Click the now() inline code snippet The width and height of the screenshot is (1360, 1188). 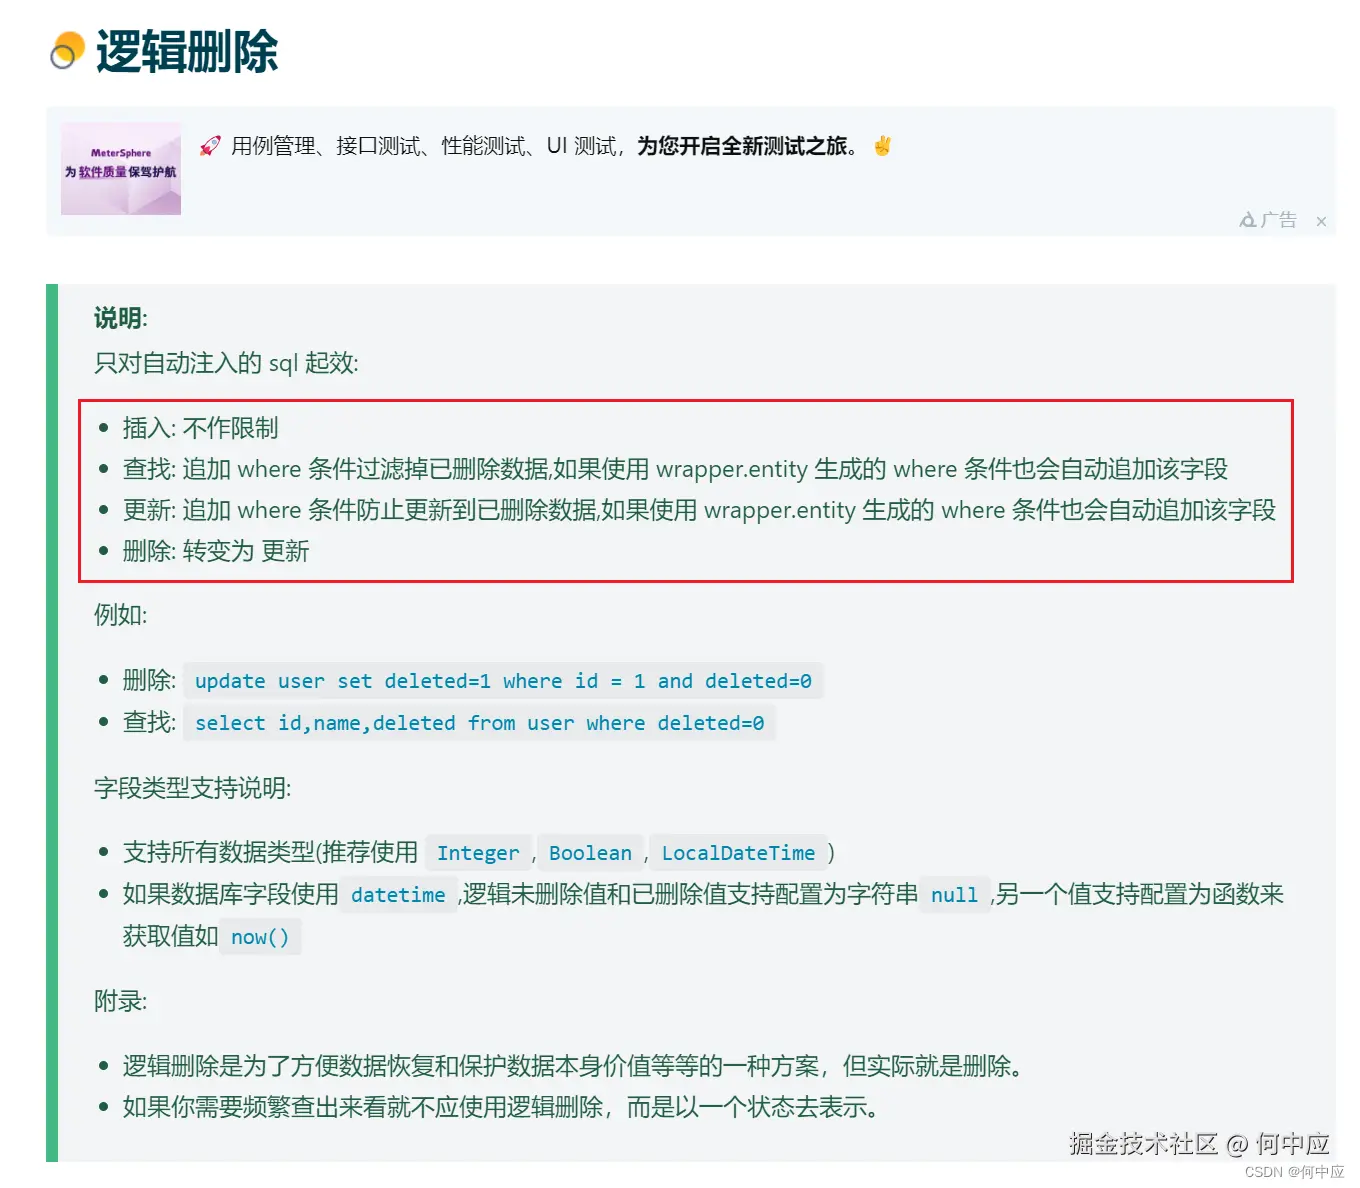click(x=260, y=937)
